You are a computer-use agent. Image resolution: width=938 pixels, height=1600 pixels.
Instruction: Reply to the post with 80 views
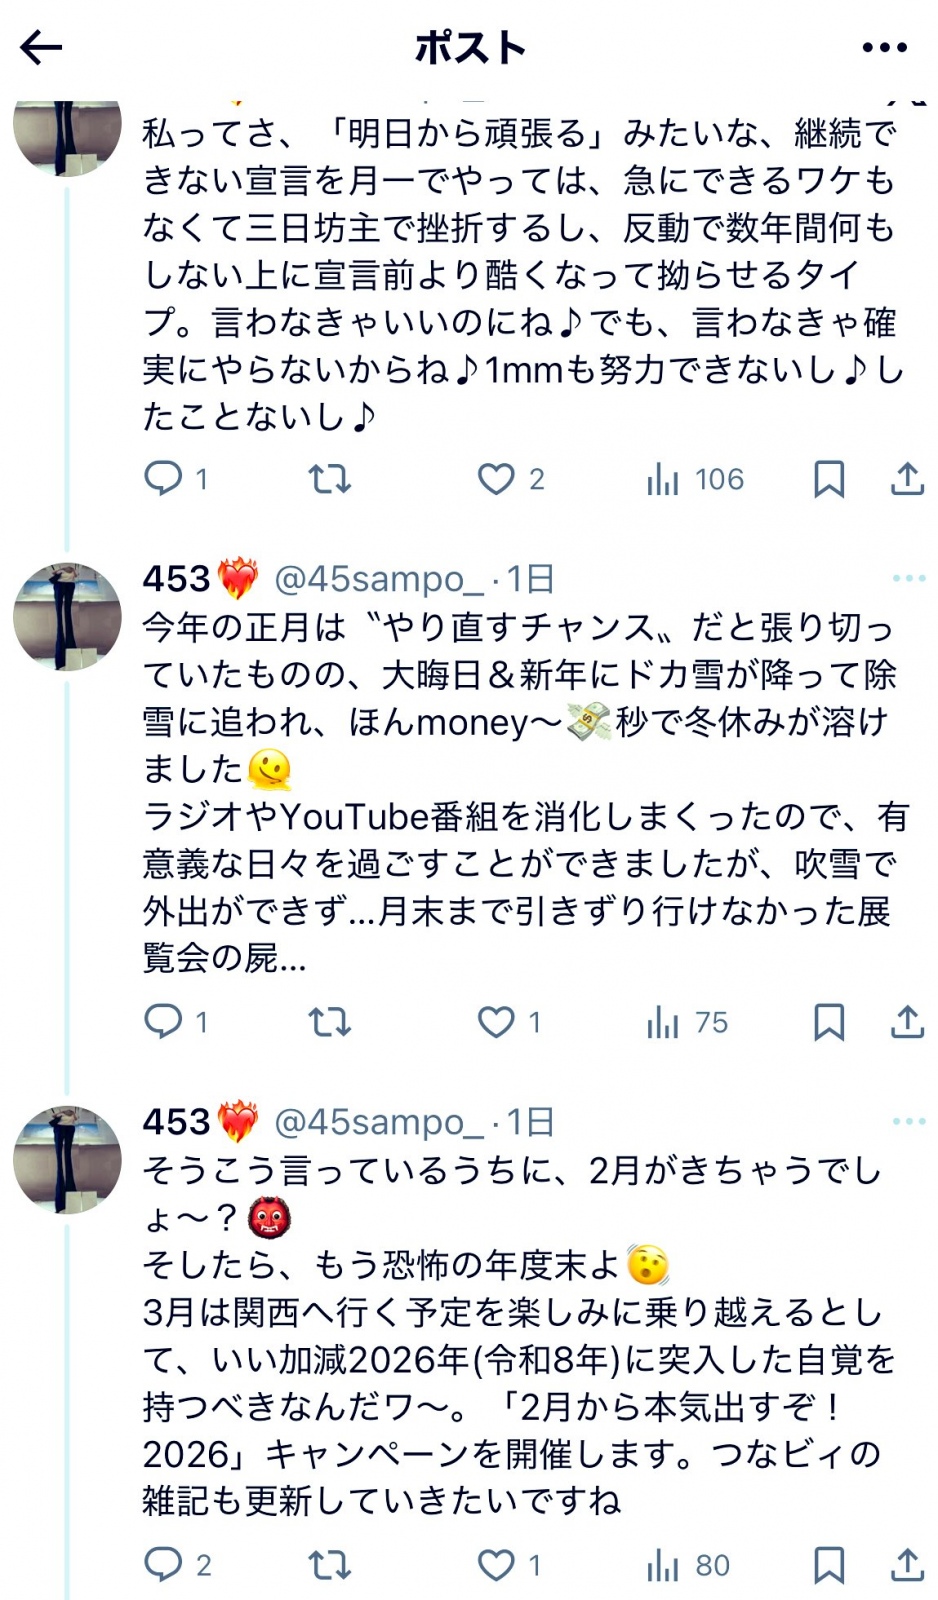(x=164, y=1564)
